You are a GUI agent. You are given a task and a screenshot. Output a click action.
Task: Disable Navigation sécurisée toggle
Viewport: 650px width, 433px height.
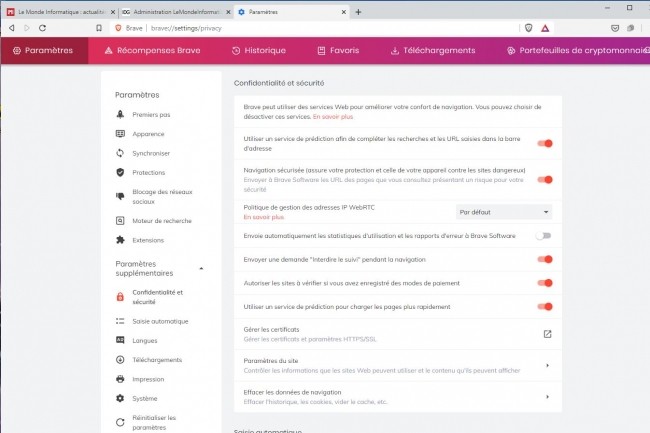pos(545,179)
